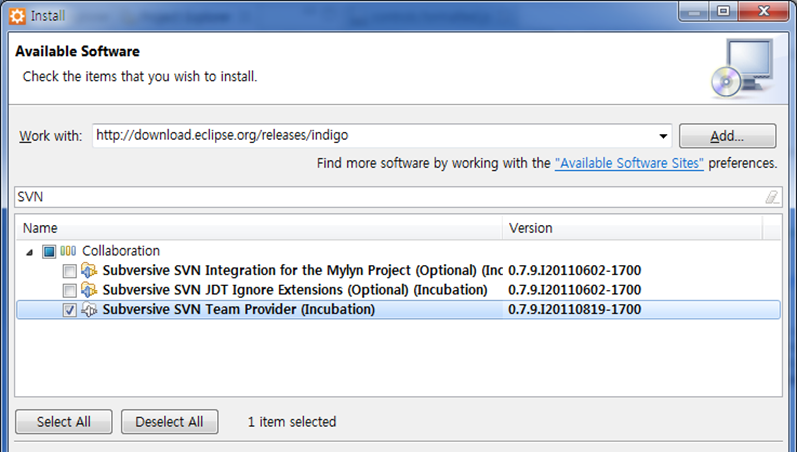Clear the SVN filter text with eraser icon
The height and width of the screenshot is (452, 797).
tap(772, 197)
